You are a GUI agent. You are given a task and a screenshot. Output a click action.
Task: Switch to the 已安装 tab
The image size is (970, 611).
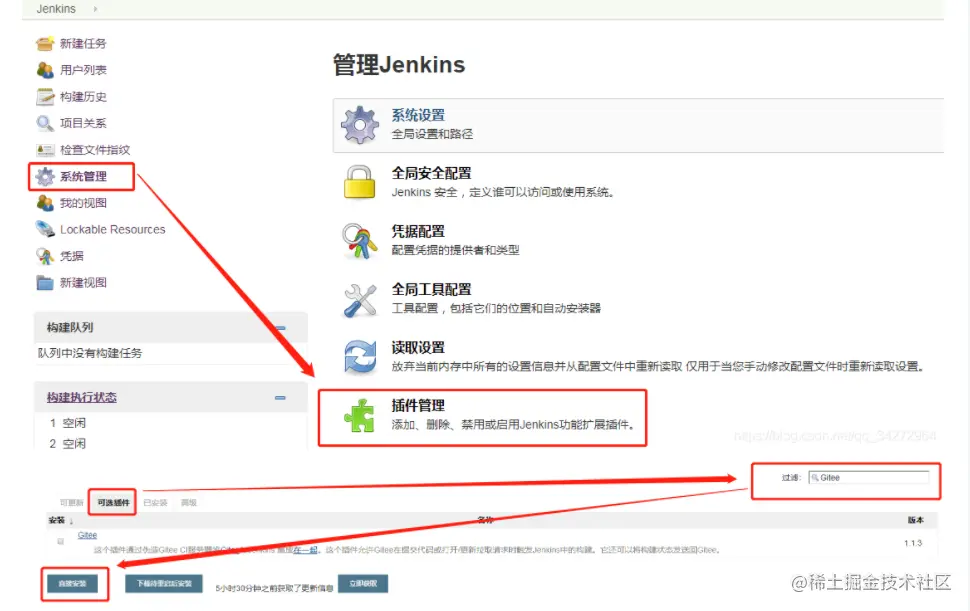(155, 503)
